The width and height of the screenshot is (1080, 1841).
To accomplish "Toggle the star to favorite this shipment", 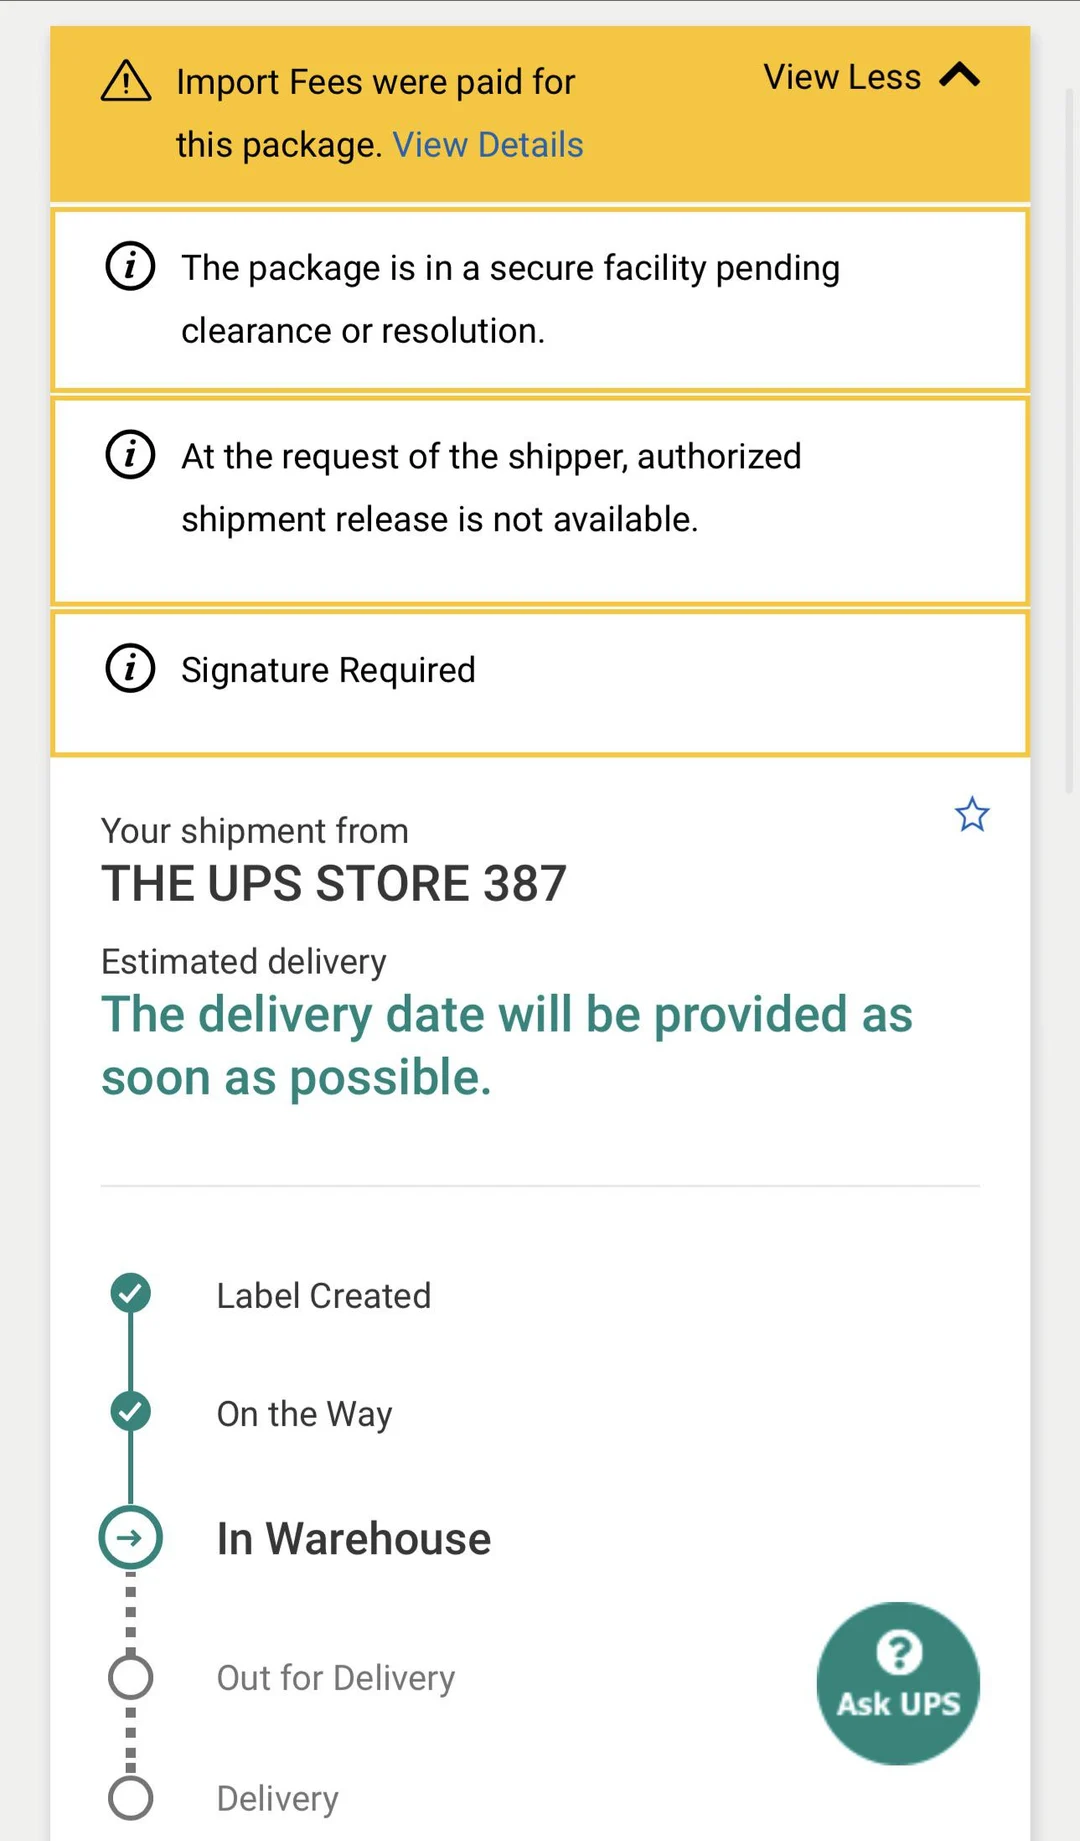I will click(x=971, y=815).
